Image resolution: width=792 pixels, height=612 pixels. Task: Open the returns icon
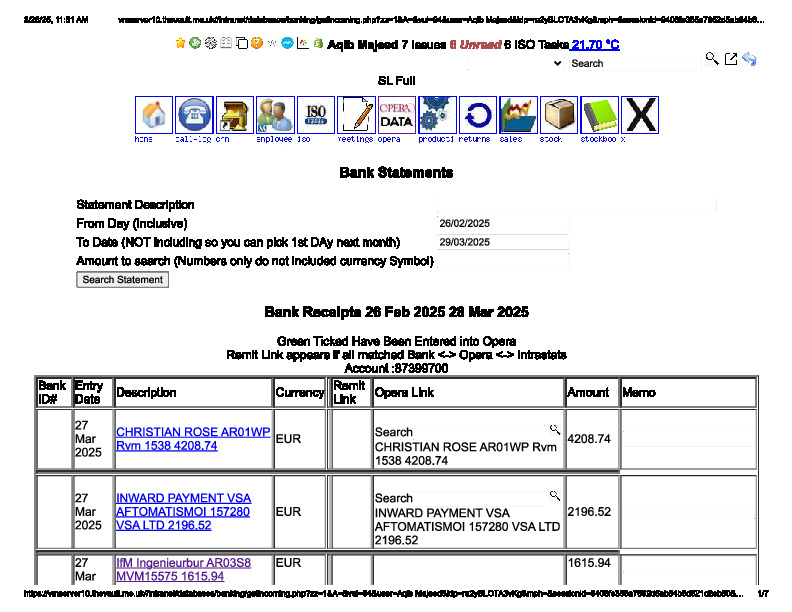point(478,115)
